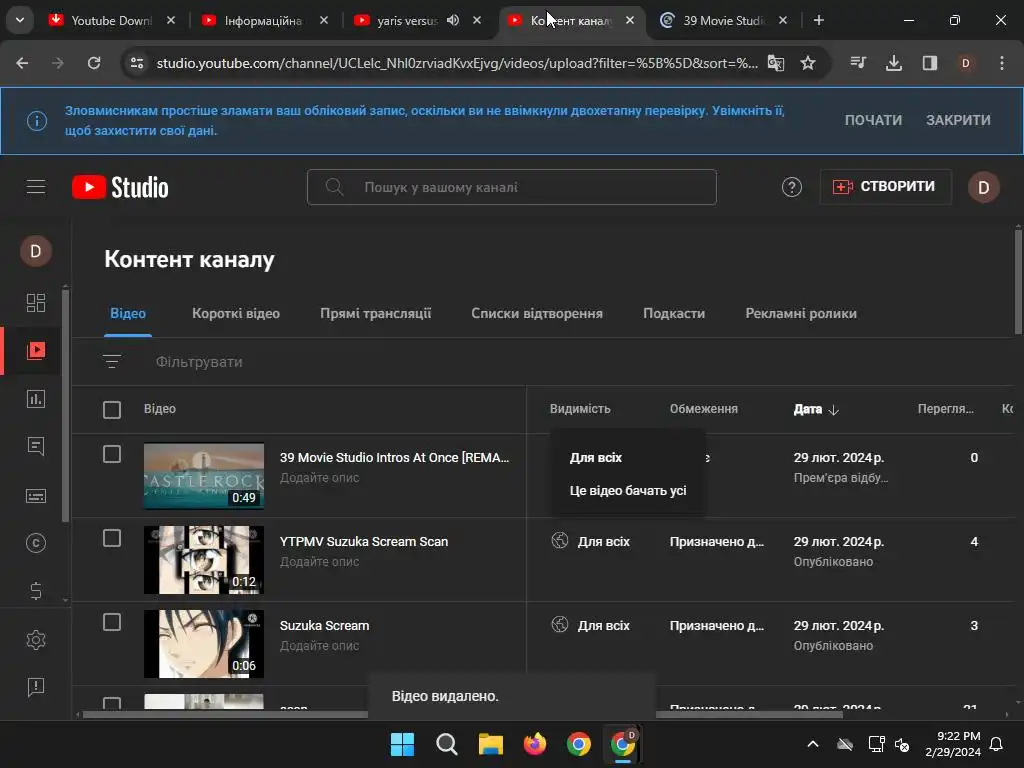The image size is (1024, 768).
Task: Open the Copyright sidebar icon
Action: point(36,543)
